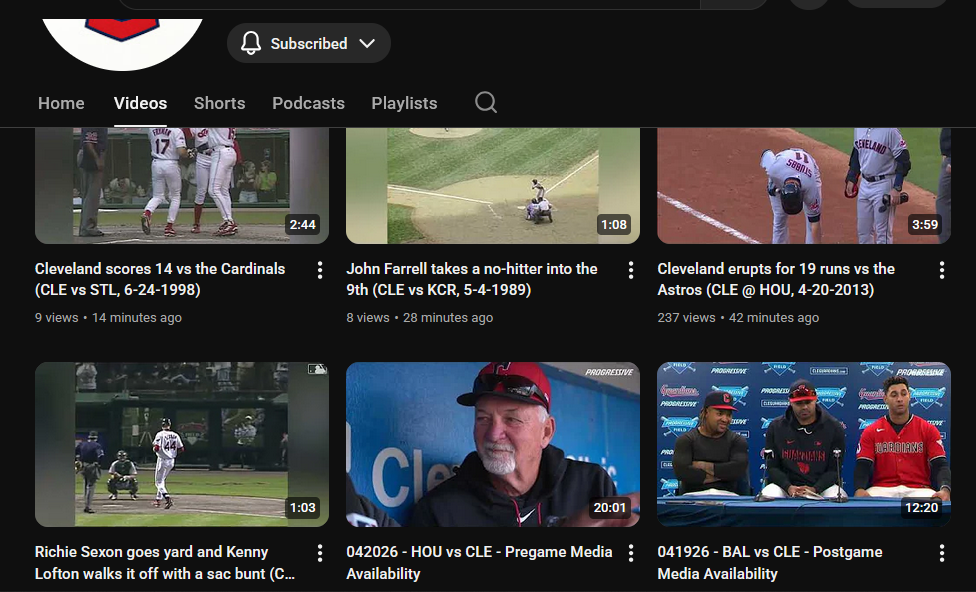Open the Playlists tab
The image size is (976, 592).
[405, 103]
